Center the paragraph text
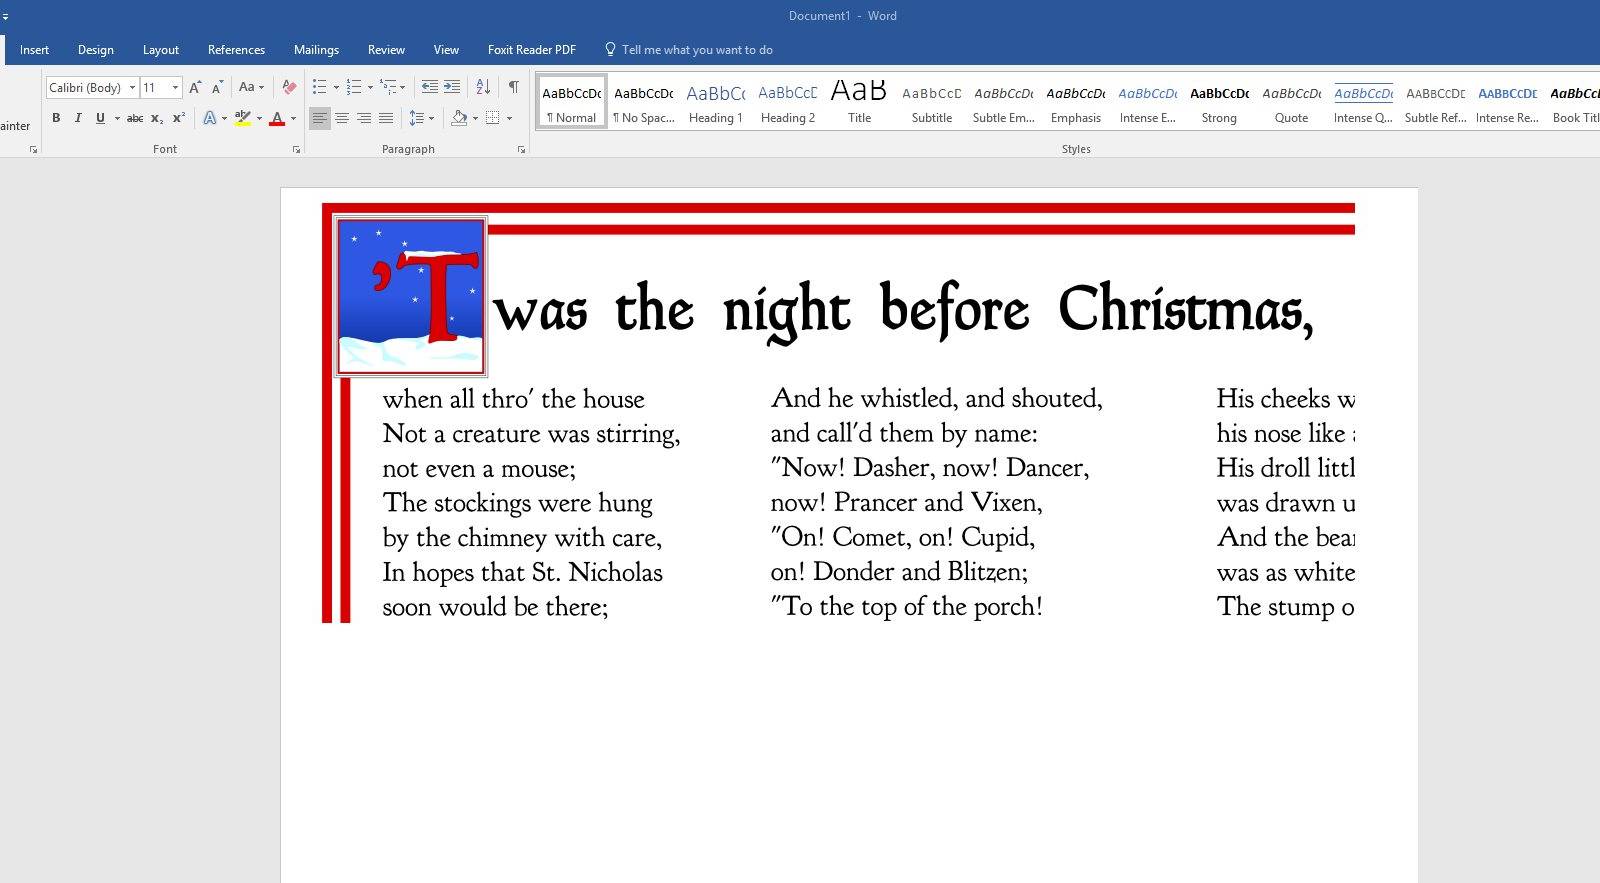 [342, 118]
